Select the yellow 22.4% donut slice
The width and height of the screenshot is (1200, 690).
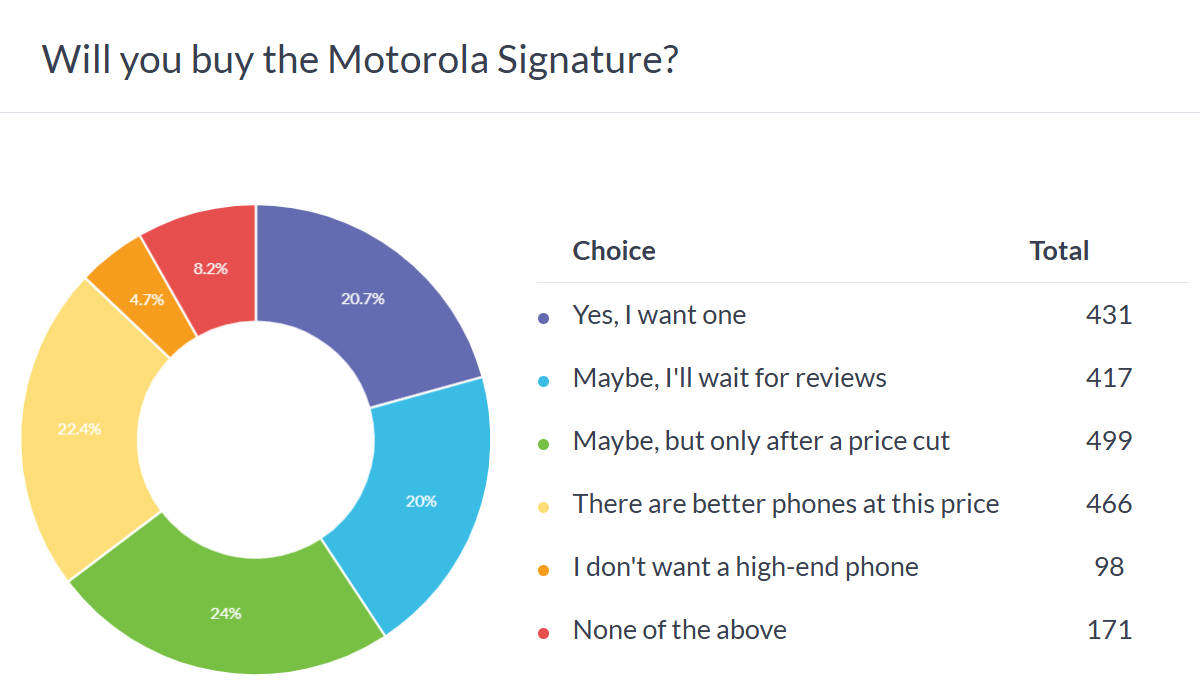tap(80, 430)
